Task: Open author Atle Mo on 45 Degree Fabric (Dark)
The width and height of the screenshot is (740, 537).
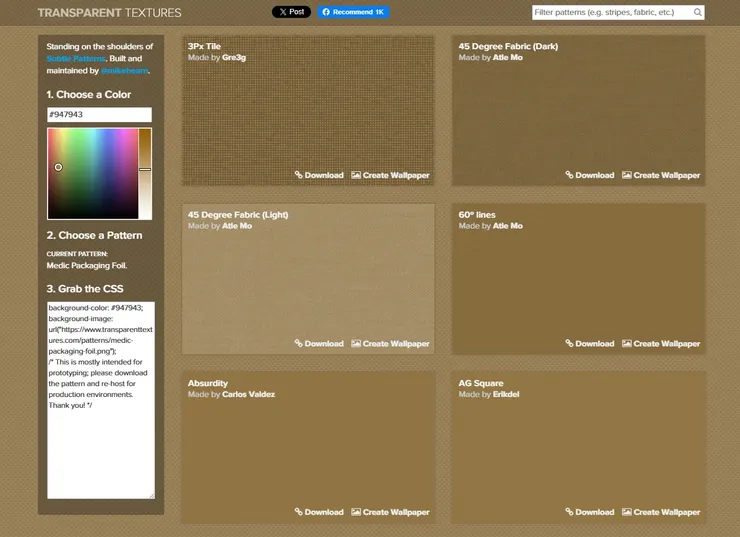Action: point(507,57)
